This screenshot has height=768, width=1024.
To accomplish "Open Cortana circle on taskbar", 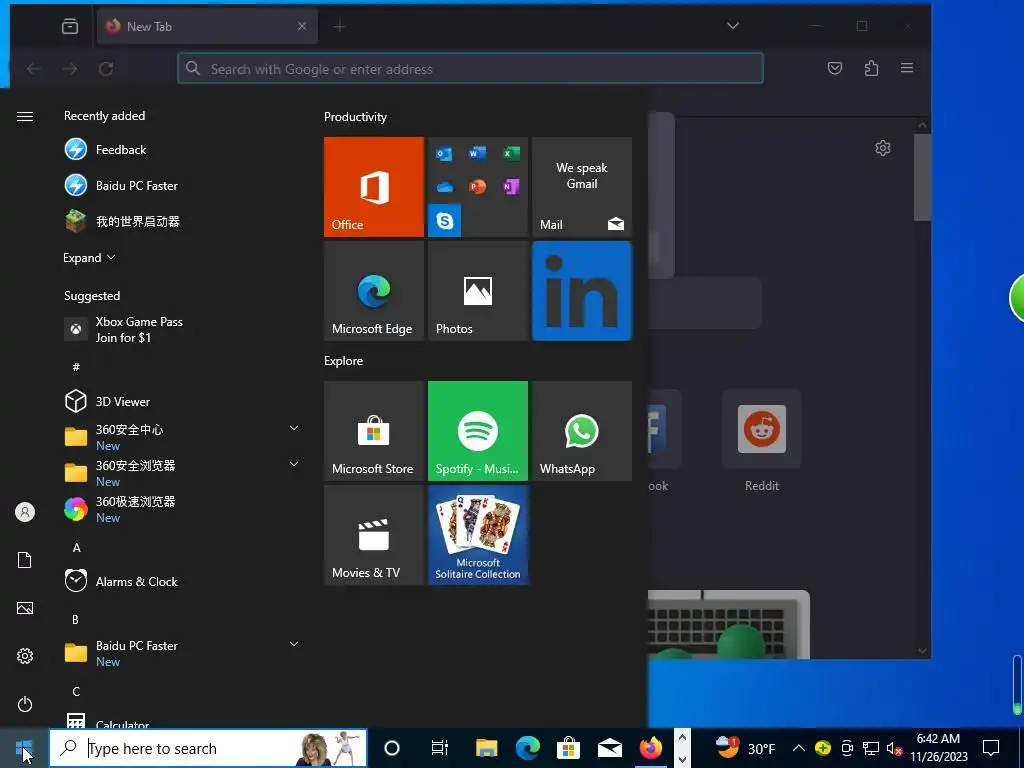I will 392,748.
